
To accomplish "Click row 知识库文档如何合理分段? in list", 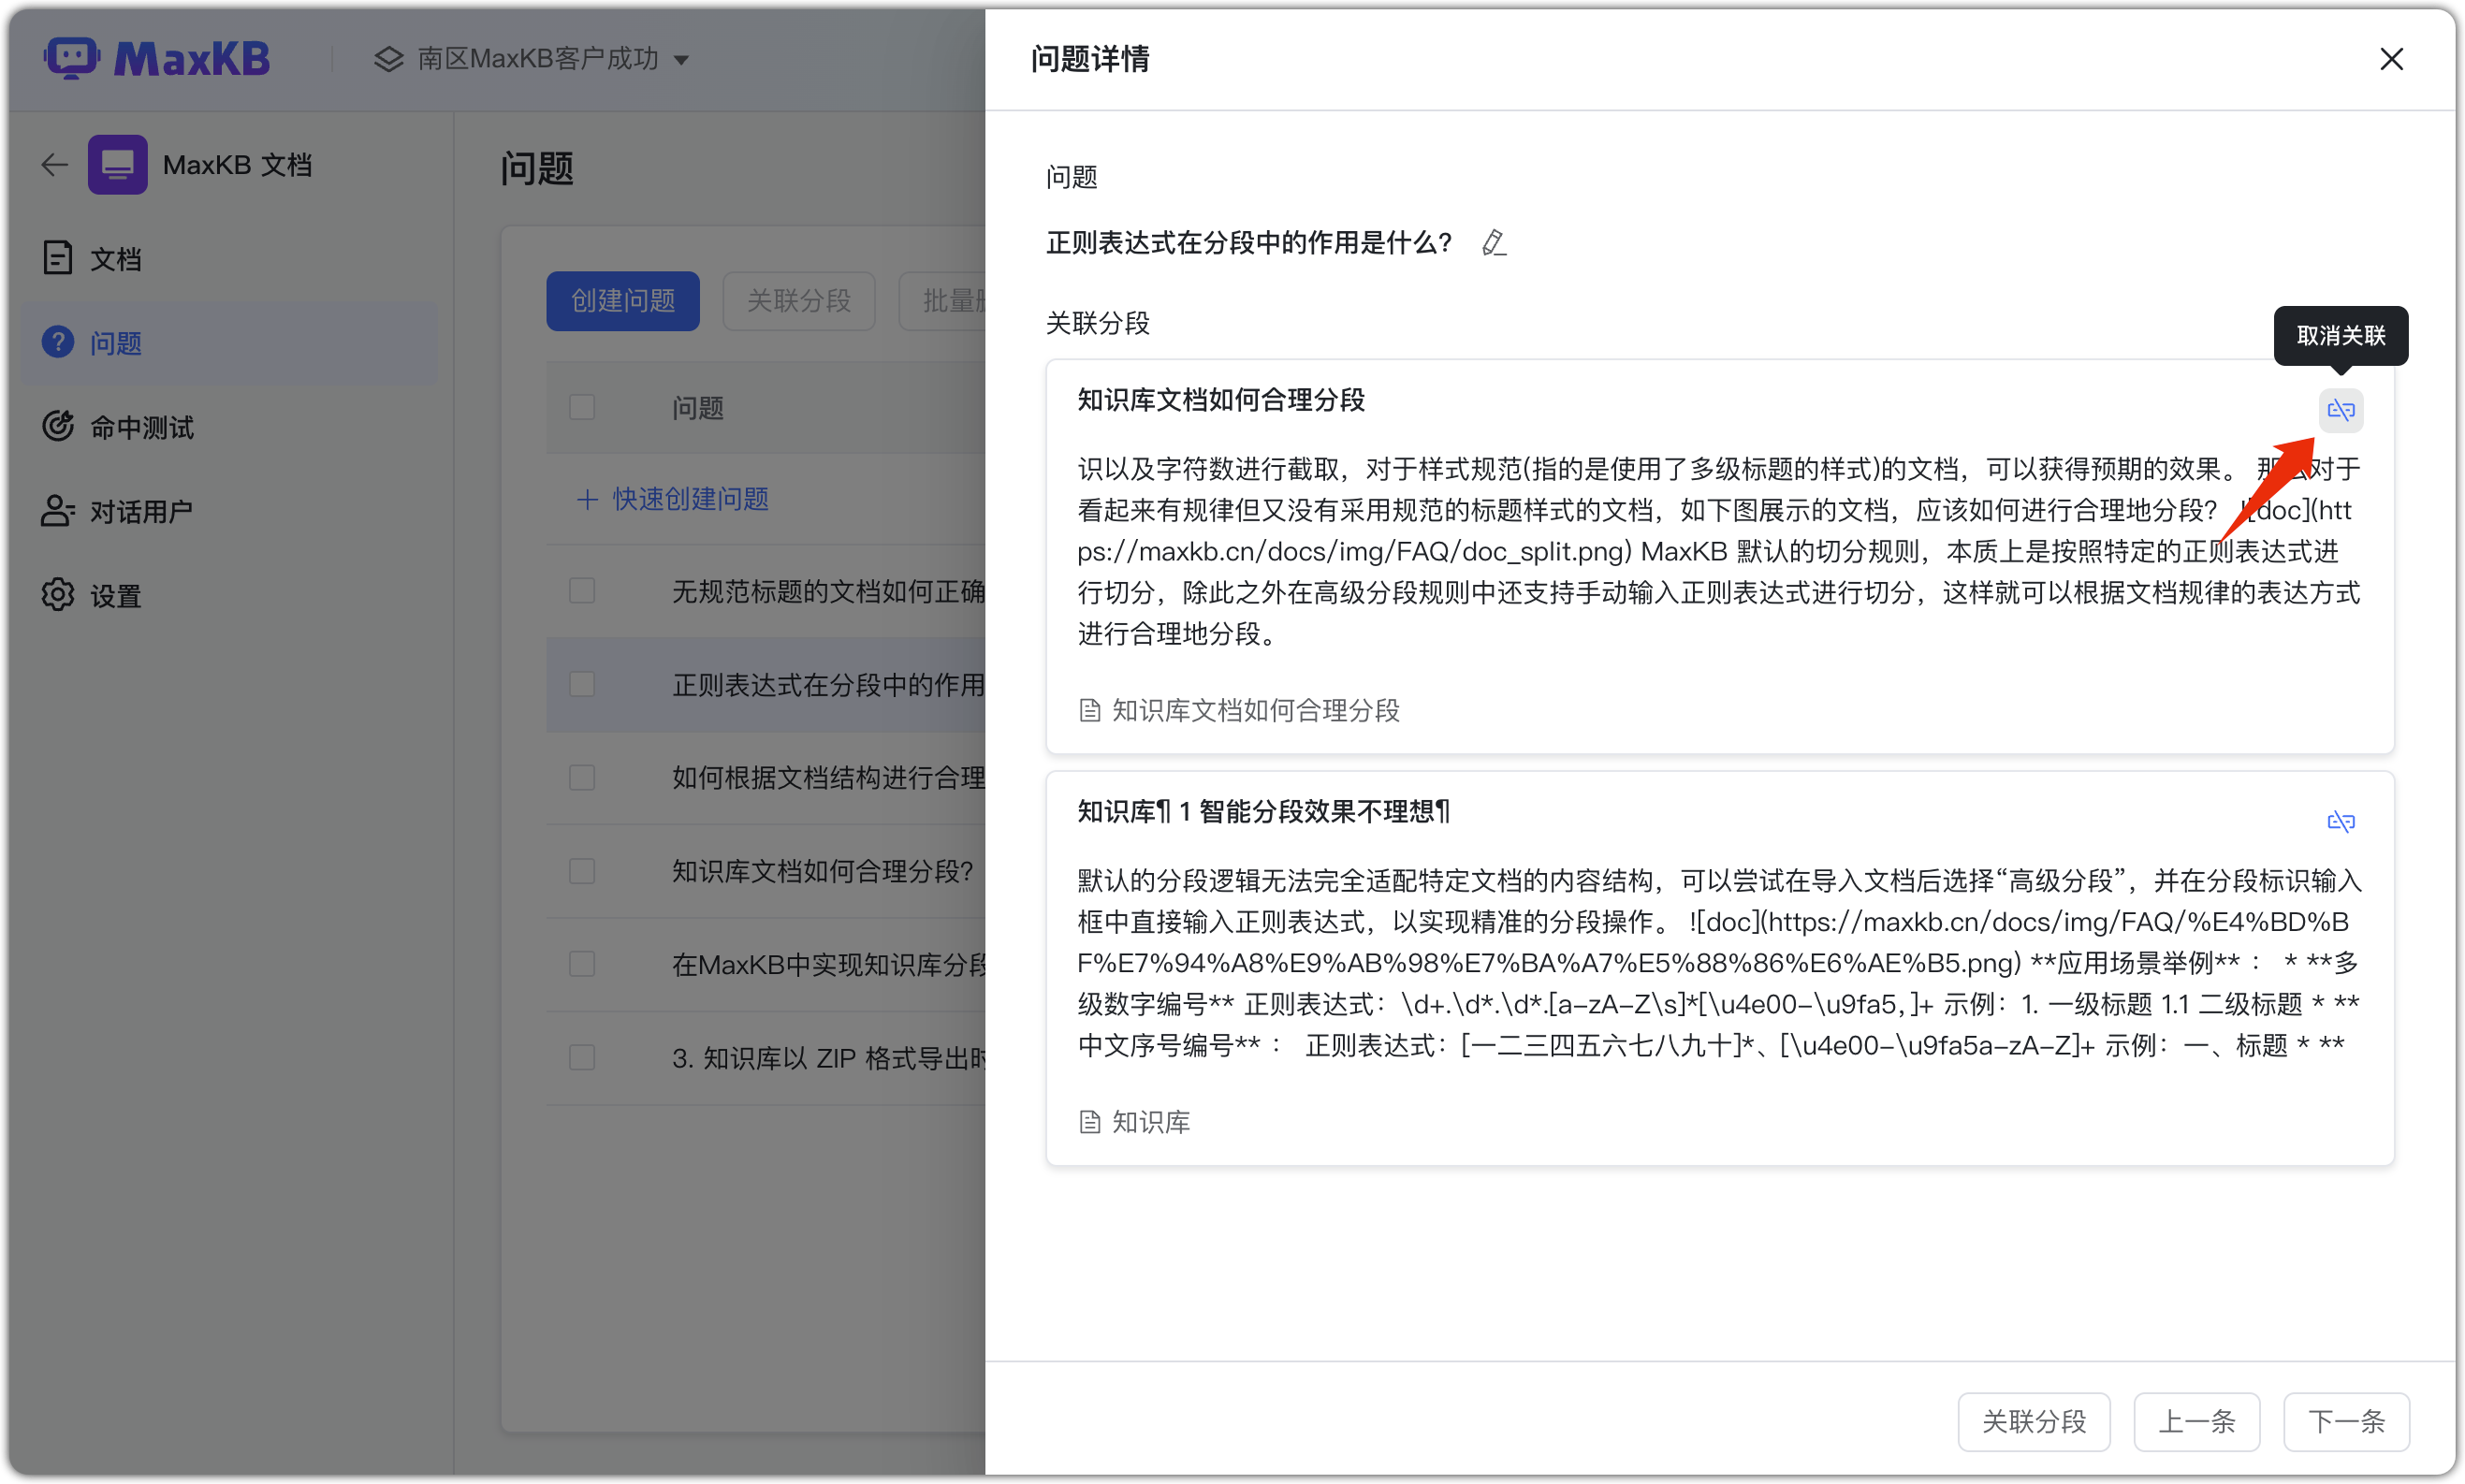I will pyautogui.click(x=766, y=871).
